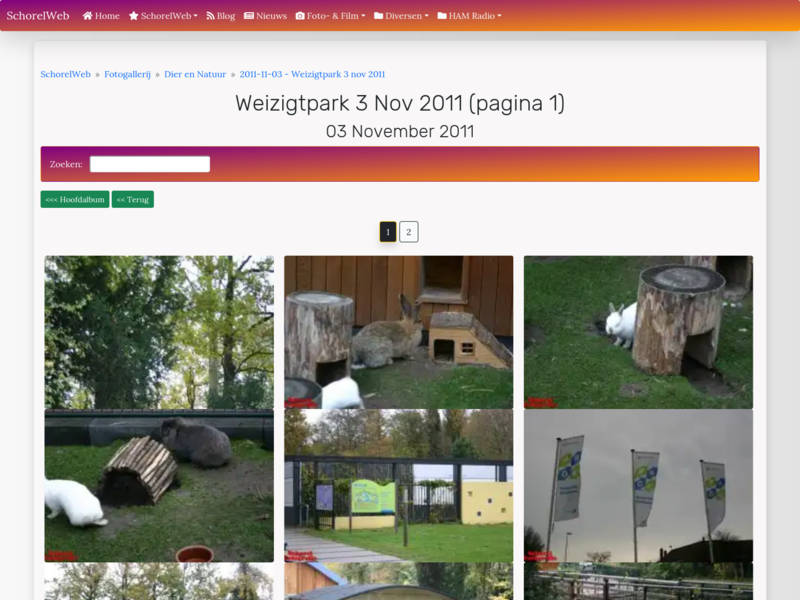
Task: Click the camera icon beside Foto- & Film
Action: 300,16
